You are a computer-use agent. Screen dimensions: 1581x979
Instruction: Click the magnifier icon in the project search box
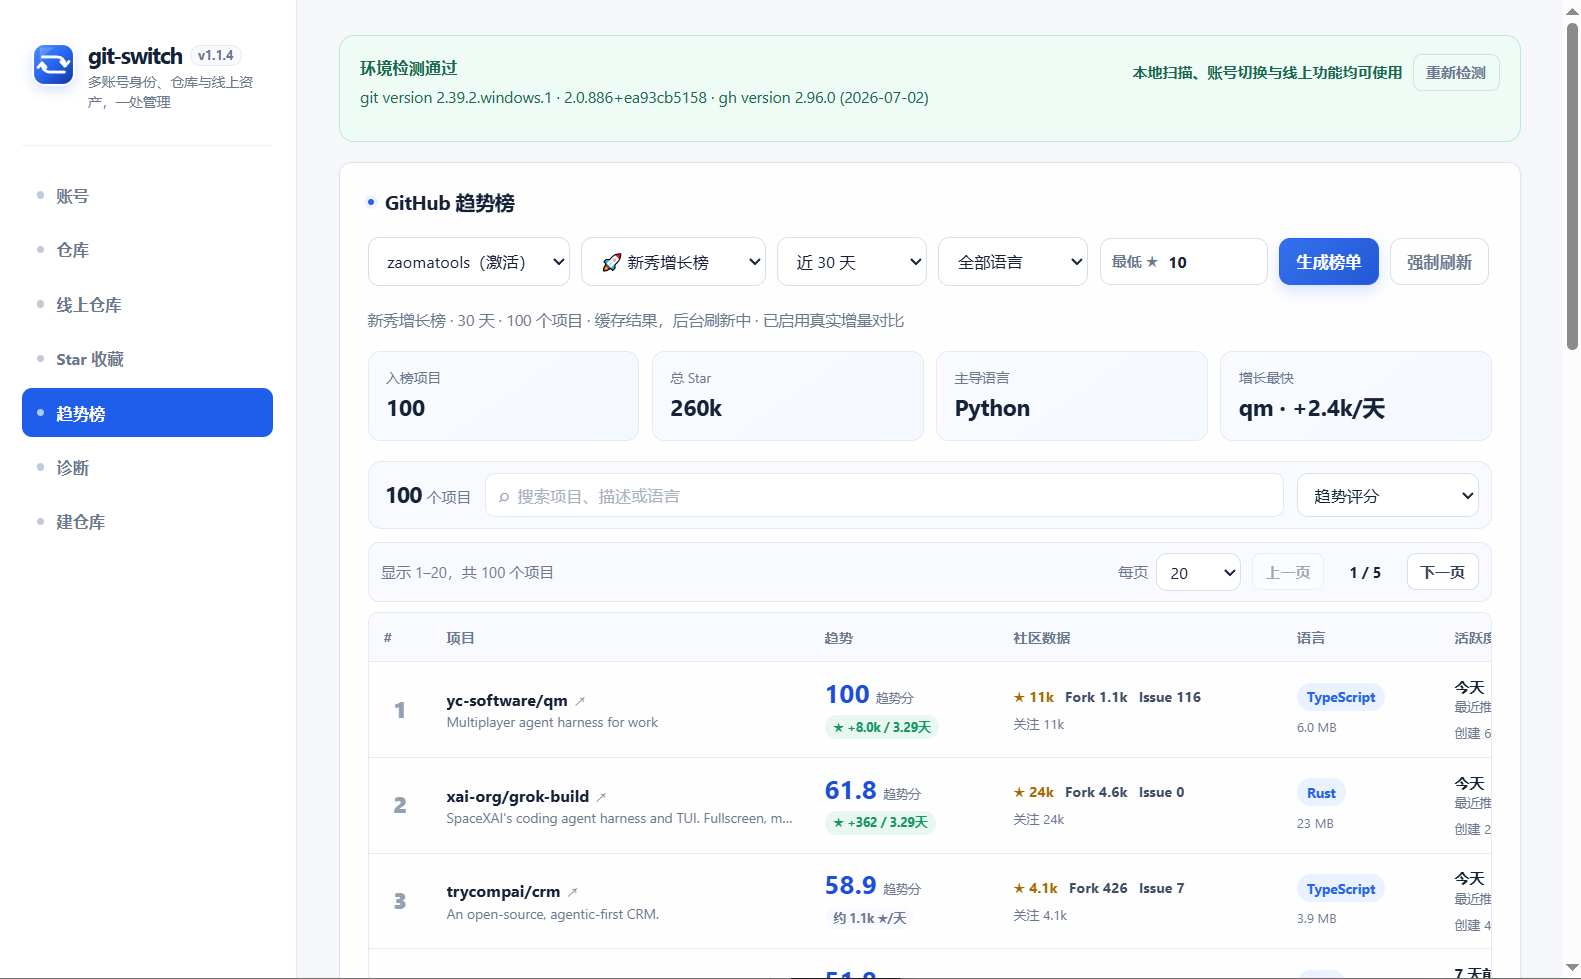click(504, 497)
